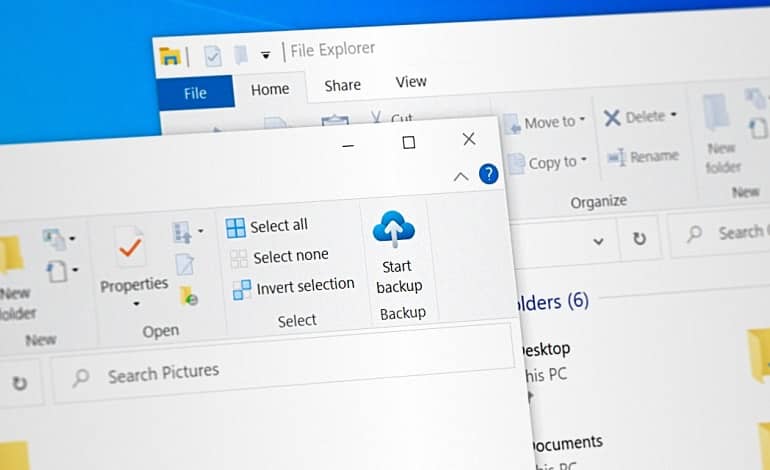
Task: Switch to the View tab in File Explorer
Action: [x=411, y=82]
